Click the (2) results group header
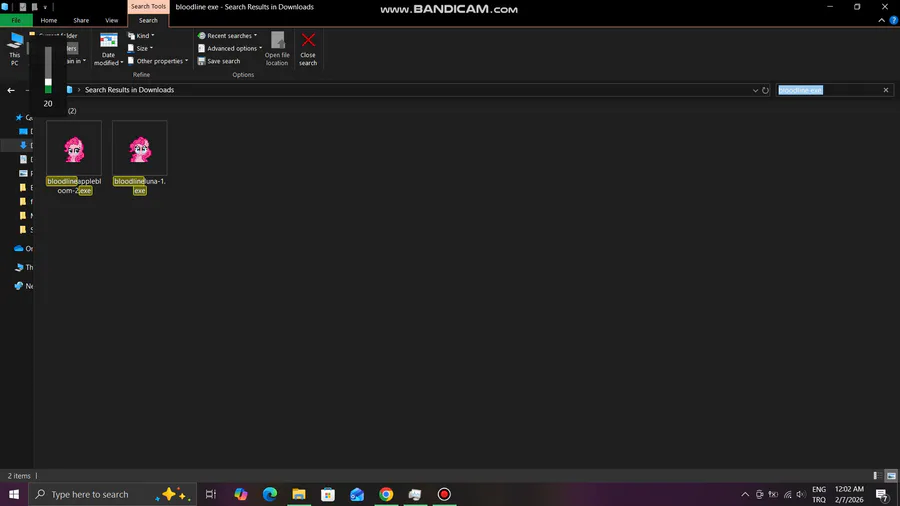 72,111
